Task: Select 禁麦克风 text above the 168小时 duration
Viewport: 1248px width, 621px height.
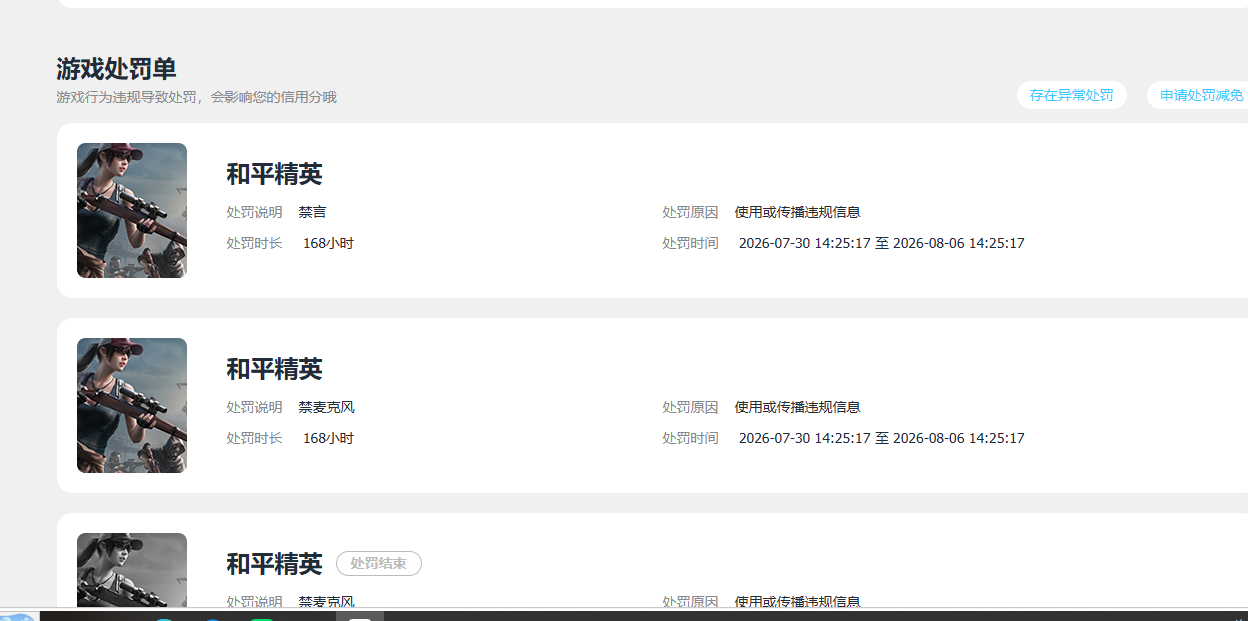Action: pyautogui.click(x=326, y=407)
